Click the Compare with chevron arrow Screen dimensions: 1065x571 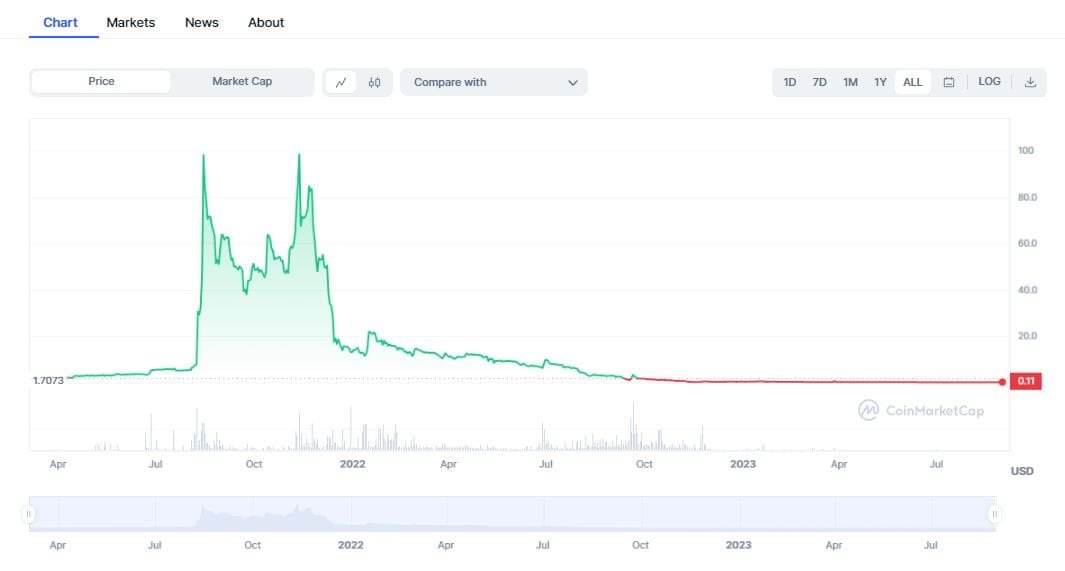[573, 82]
